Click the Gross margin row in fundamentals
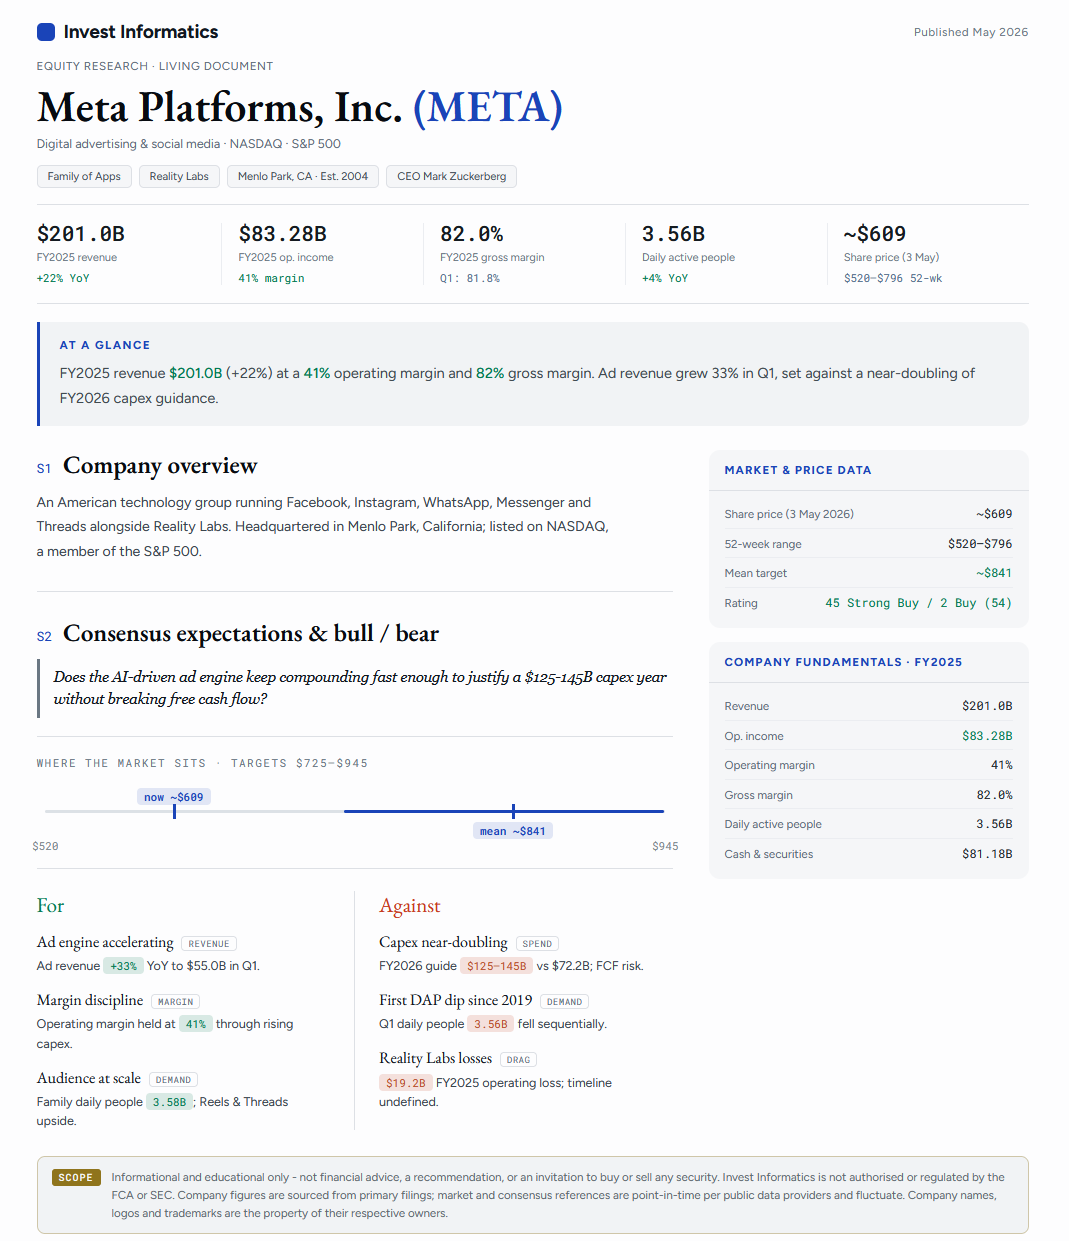This screenshot has width=1069, height=1241. click(868, 795)
